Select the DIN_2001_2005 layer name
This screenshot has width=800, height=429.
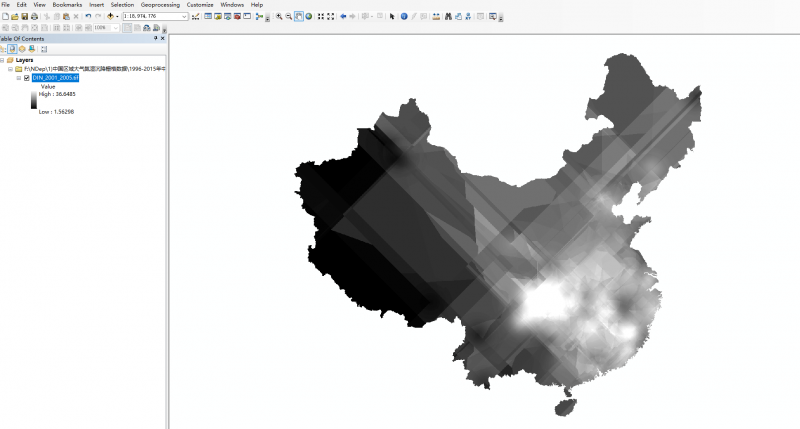click(x=56, y=77)
